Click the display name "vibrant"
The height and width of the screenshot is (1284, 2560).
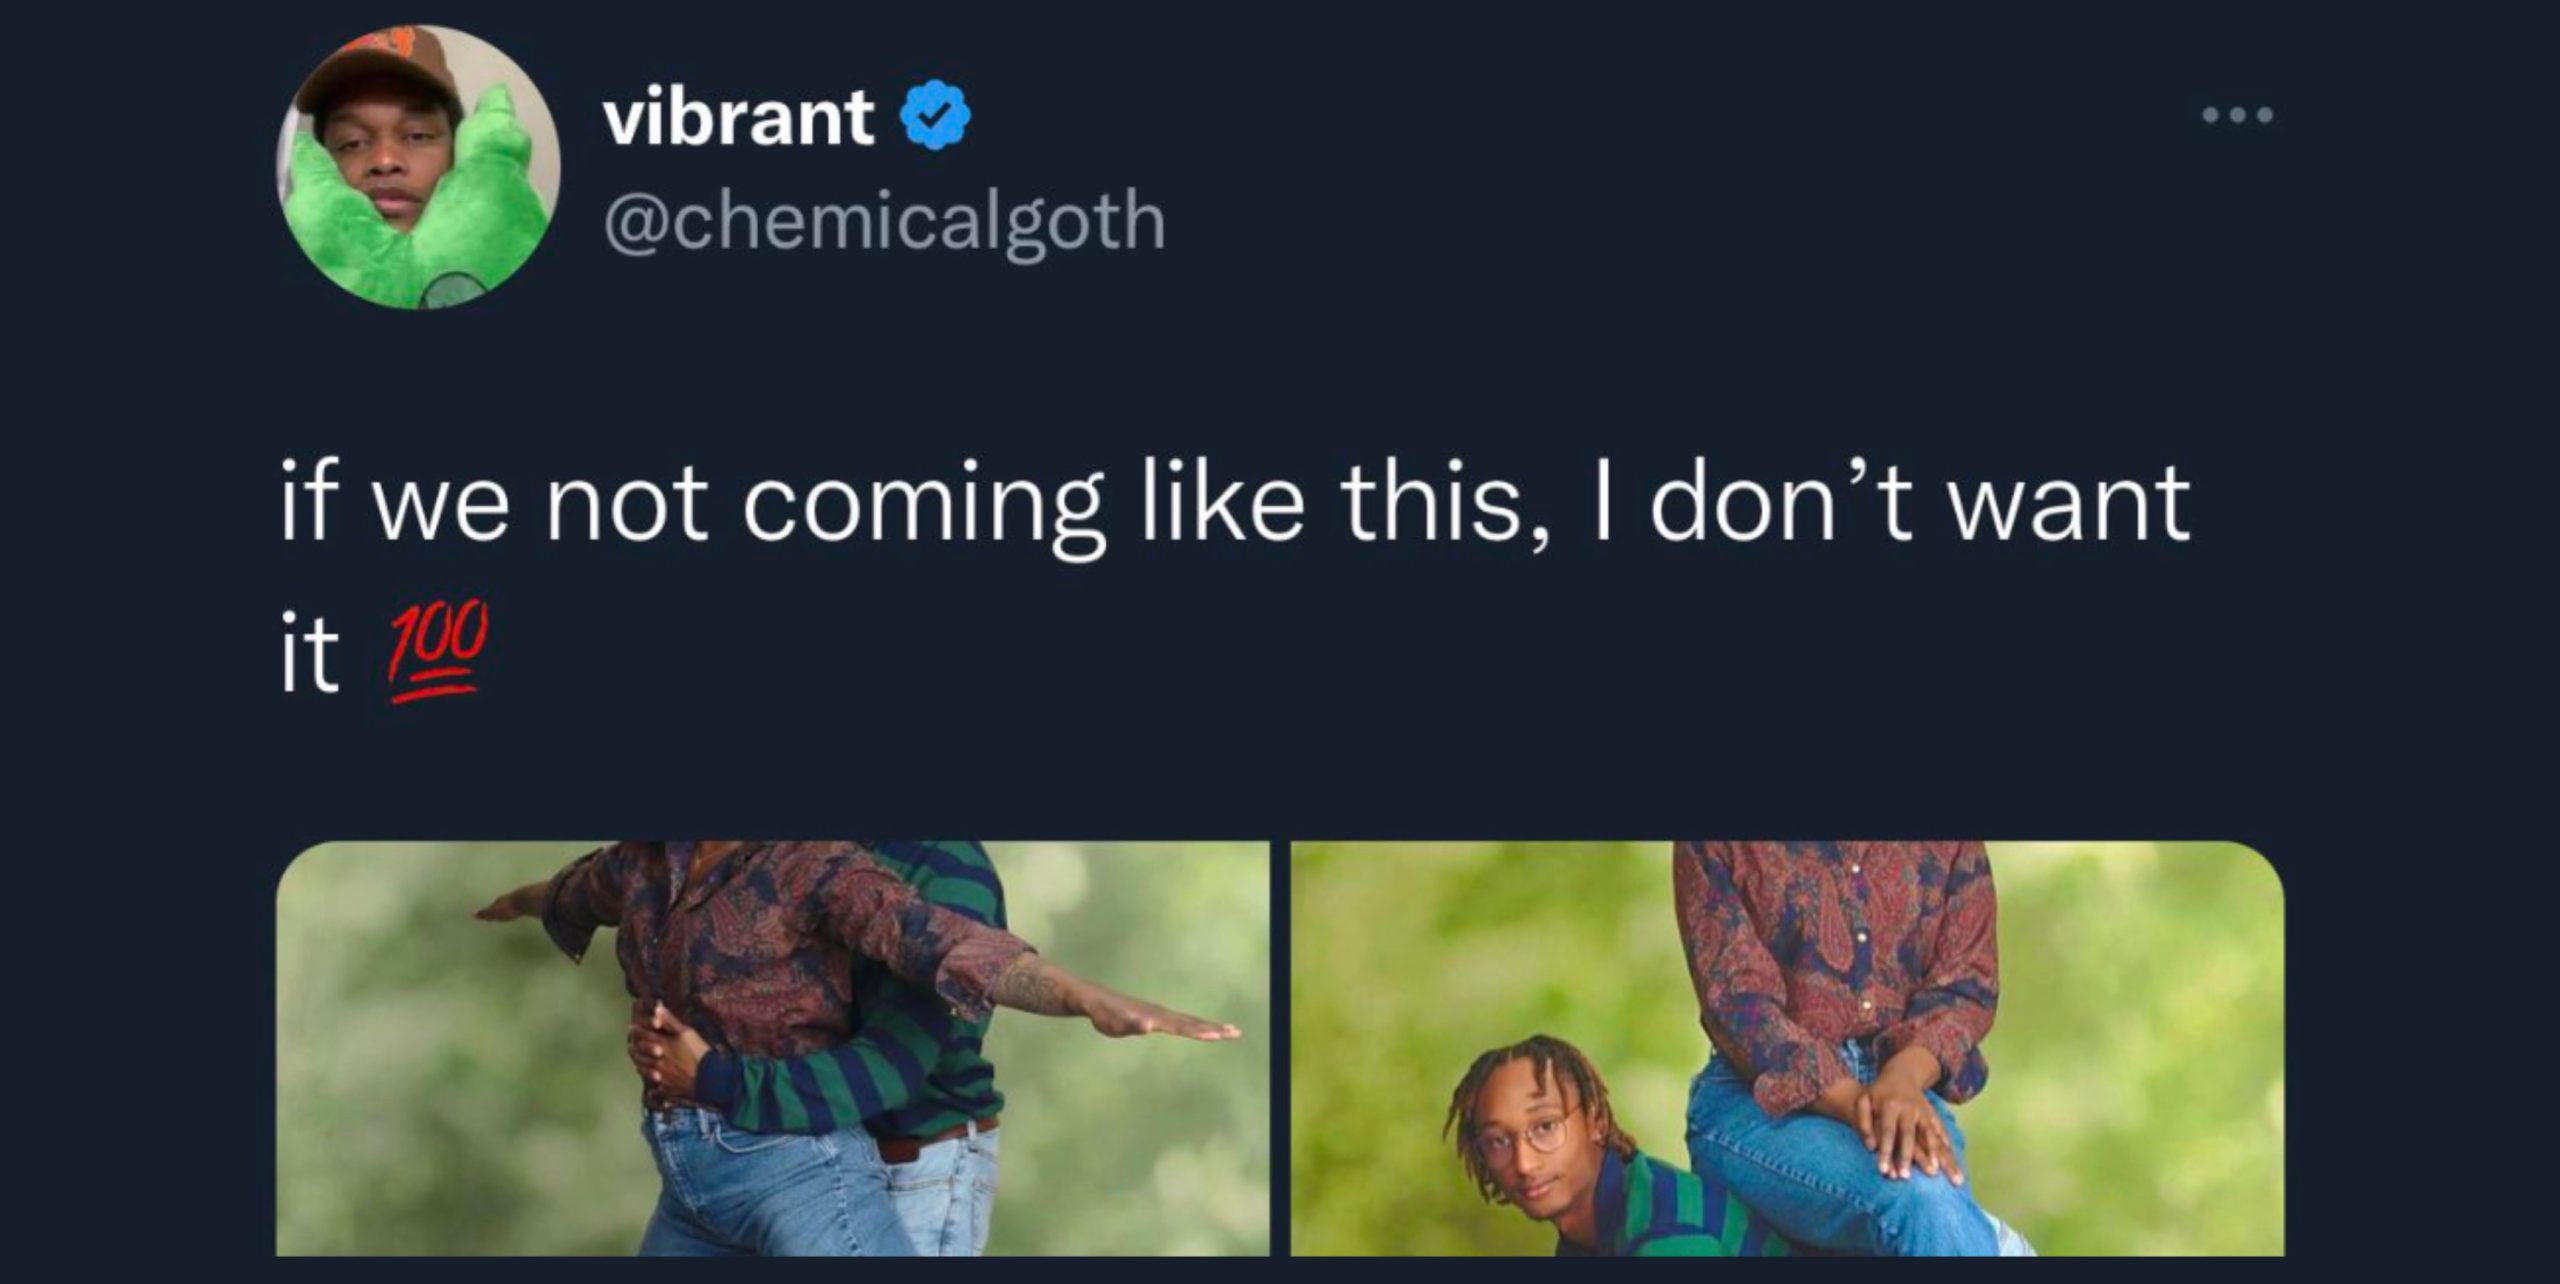739,116
